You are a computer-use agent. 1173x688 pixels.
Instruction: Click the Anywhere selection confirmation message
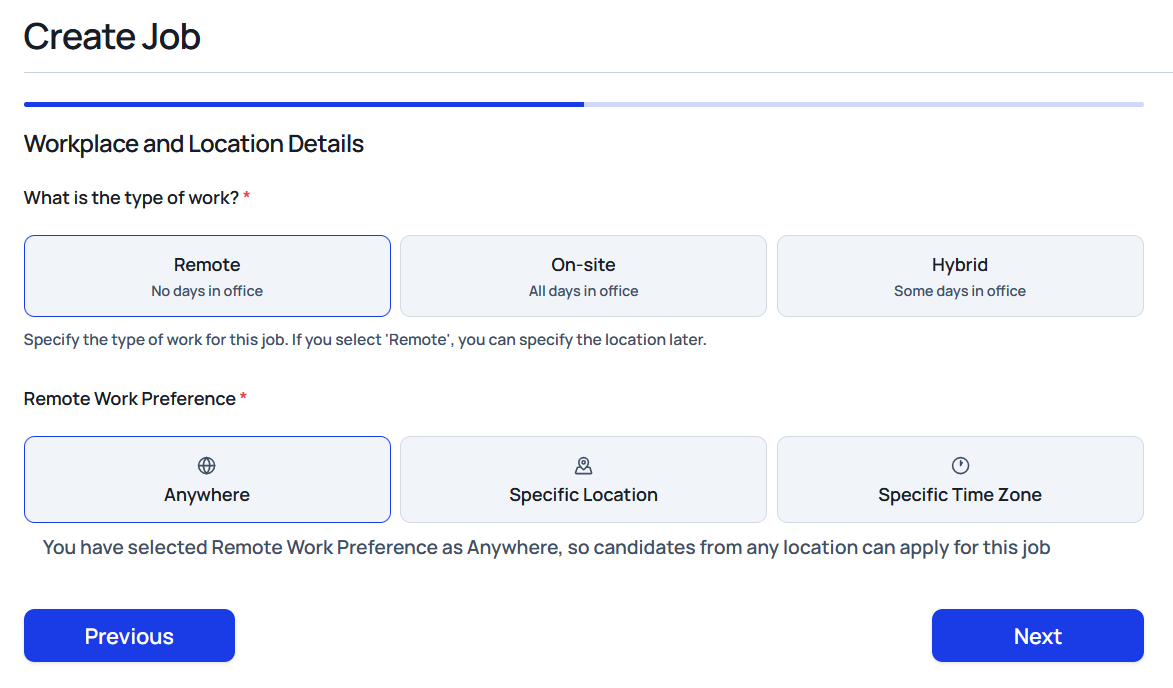point(546,548)
